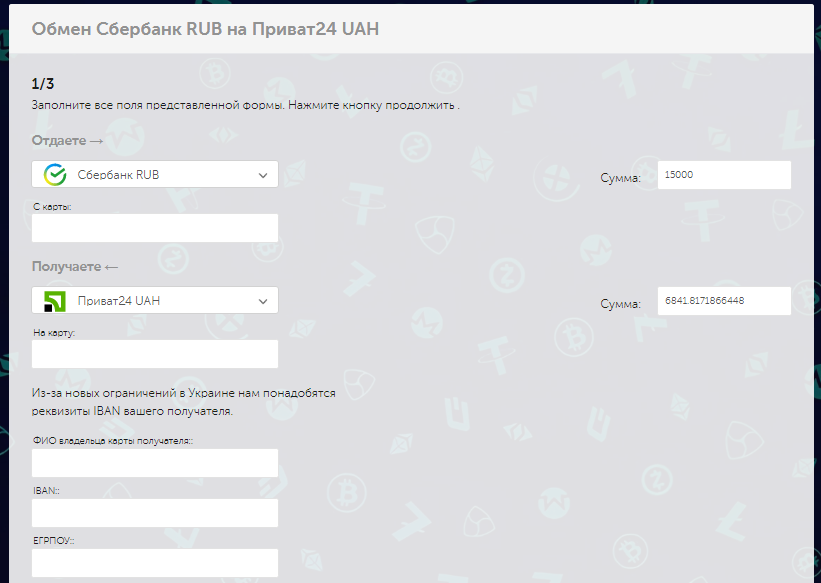Click the 'С карты:' field label
The height and width of the screenshot is (583, 821).
[52, 207]
